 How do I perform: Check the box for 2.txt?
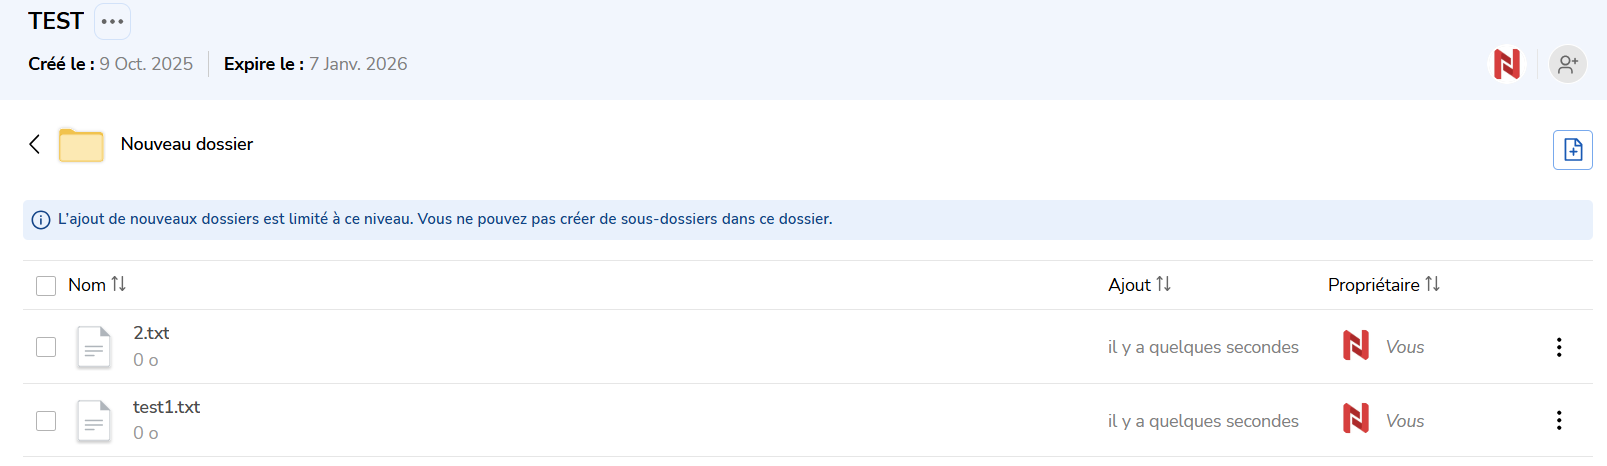(x=46, y=347)
